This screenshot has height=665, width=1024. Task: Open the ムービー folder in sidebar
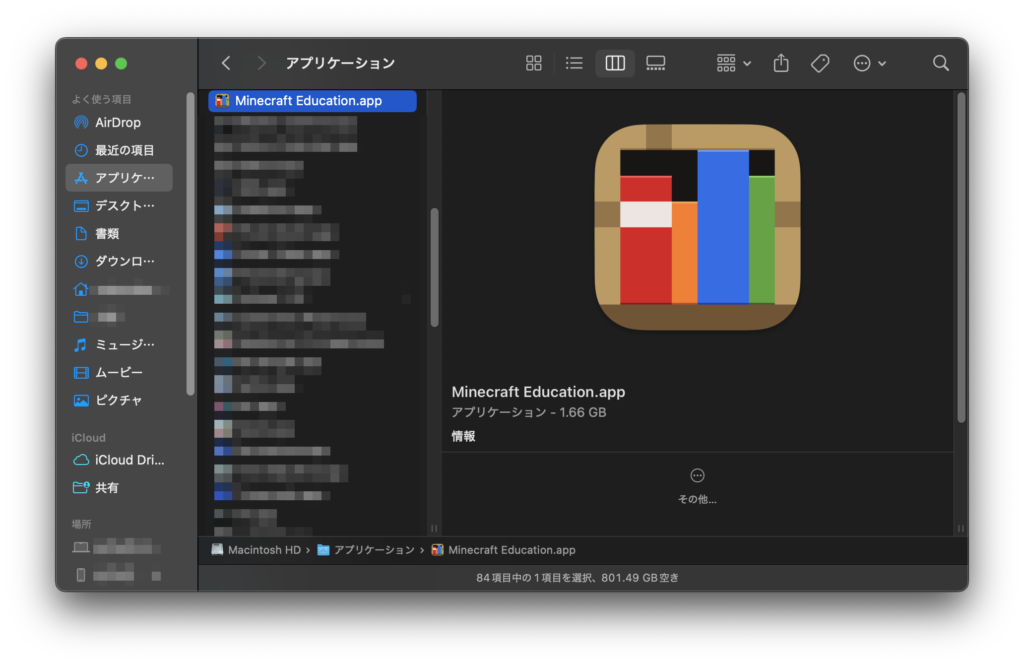pos(118,372)
